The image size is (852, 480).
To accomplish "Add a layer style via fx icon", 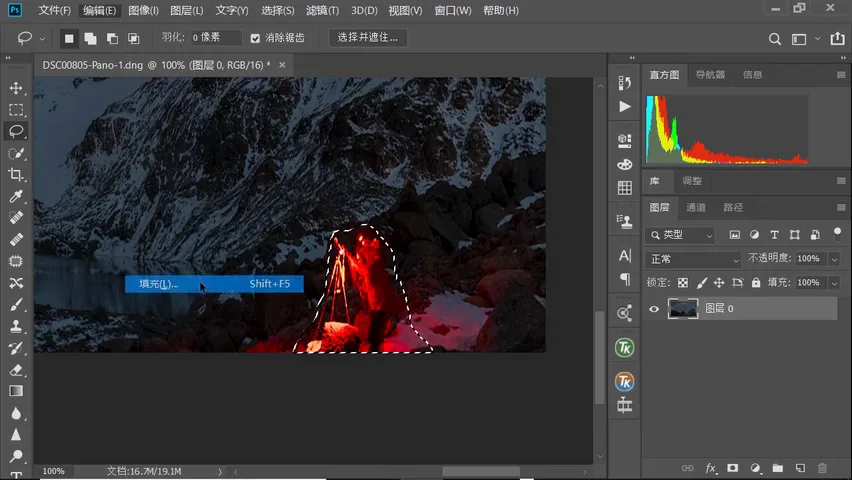I will click(x=710, y=468).
